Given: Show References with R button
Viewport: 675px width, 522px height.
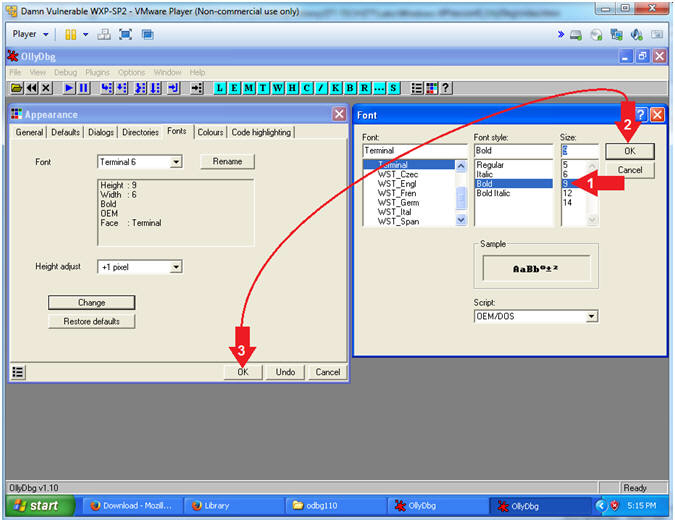Looking at the screenshot, I should pyautogui.click(x=365, y=88).
